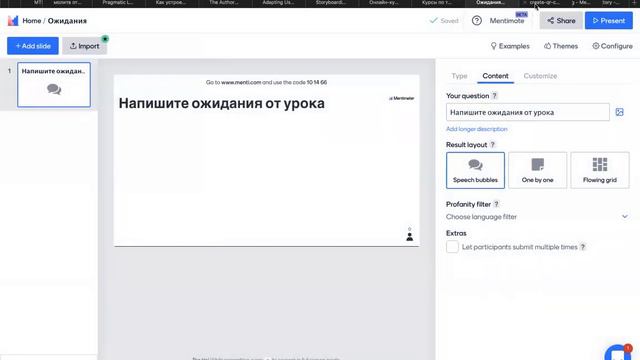This screenshot has height=360, width=640.
Task: Open the chat support bubble icon
Action: click(x=618, y=352)
